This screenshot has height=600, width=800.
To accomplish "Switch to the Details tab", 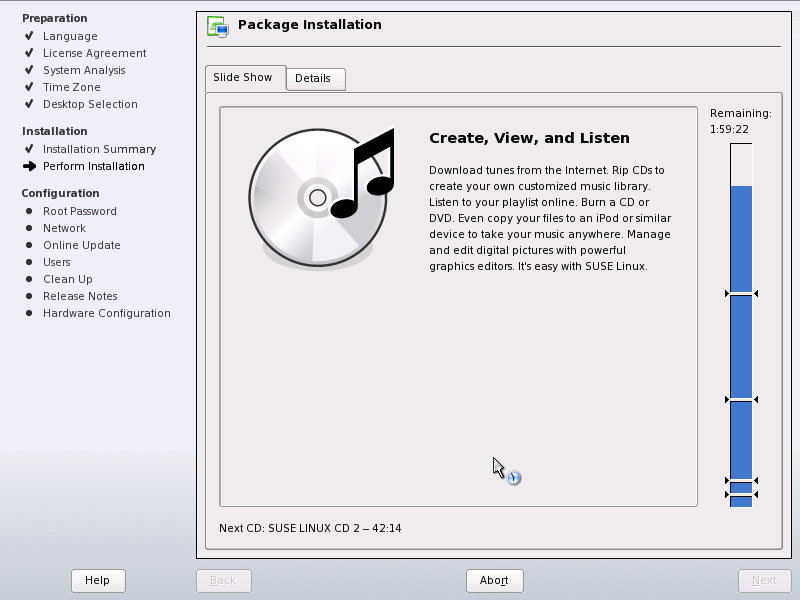I will point(315,79).
